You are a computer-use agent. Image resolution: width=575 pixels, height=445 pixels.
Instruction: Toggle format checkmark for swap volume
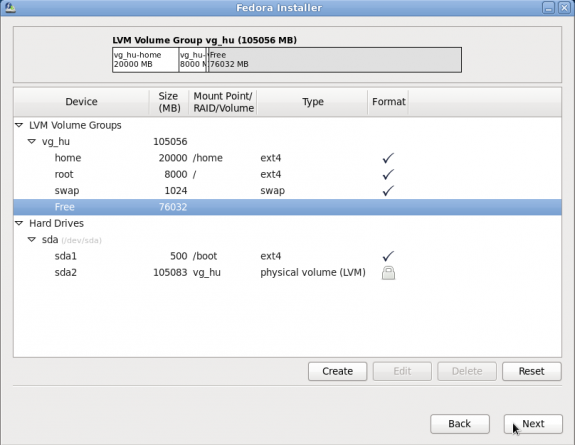388,190
